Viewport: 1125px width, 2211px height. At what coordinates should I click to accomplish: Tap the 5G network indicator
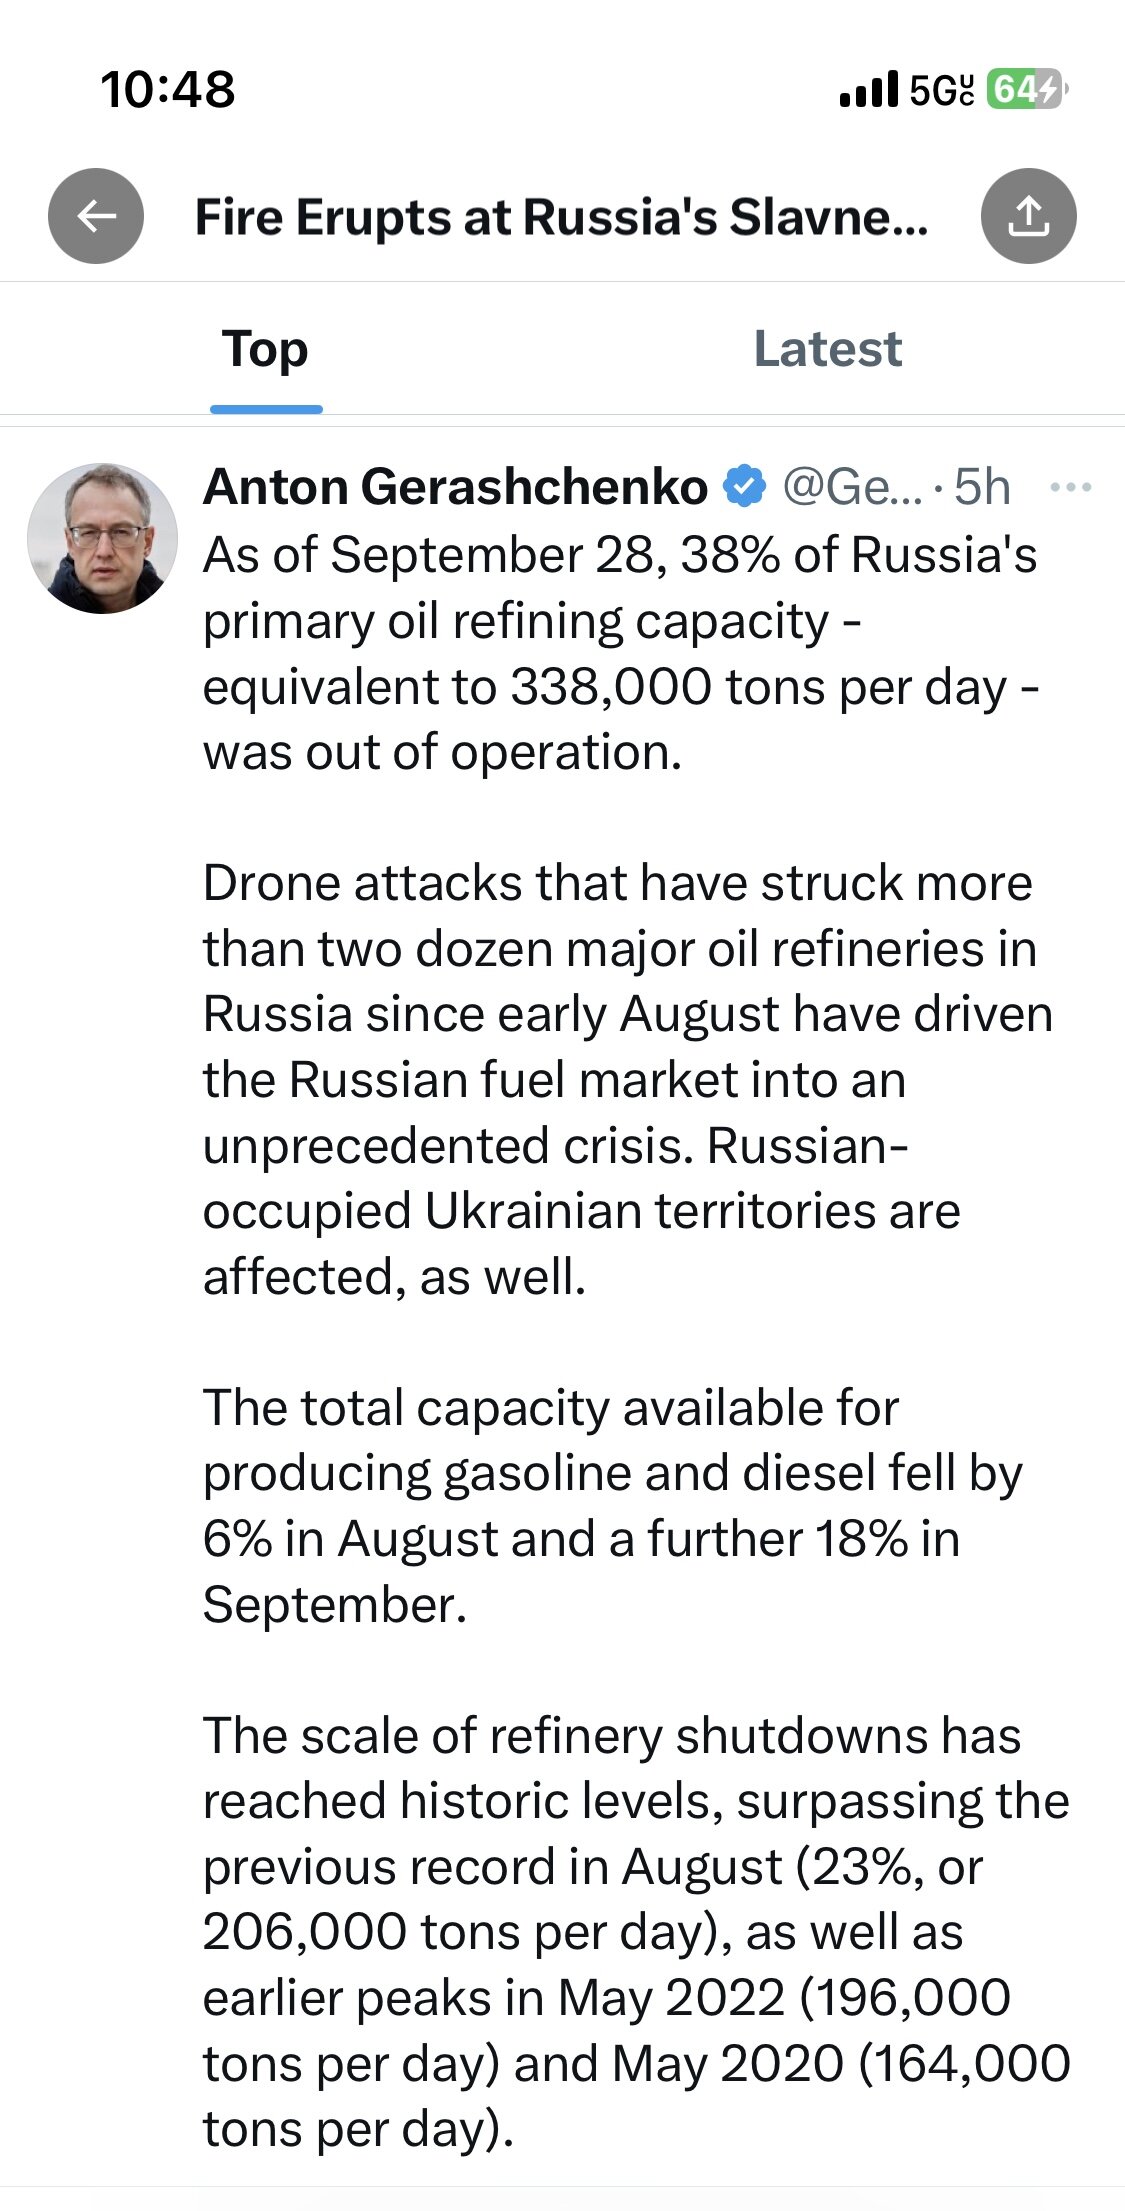pyautogui.click(x=940, y=90)
